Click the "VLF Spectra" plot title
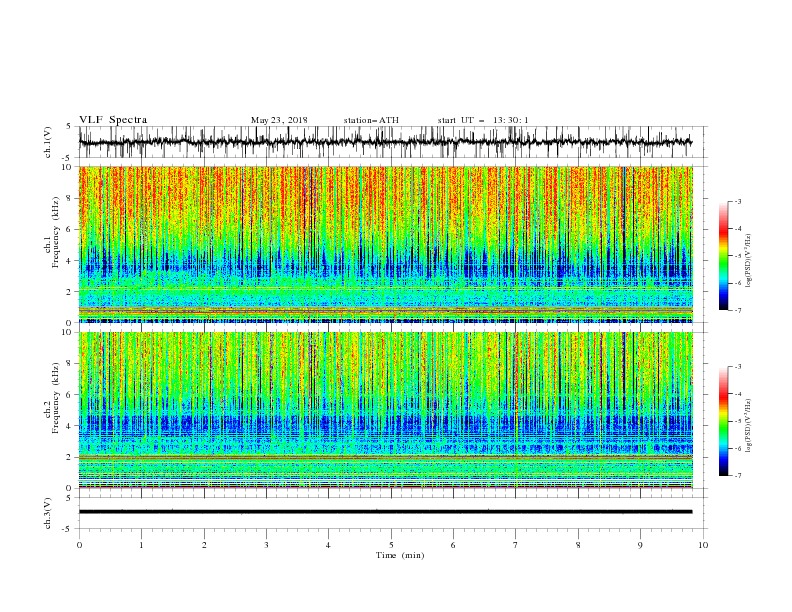The image size is (792, 612). [113, 120]
